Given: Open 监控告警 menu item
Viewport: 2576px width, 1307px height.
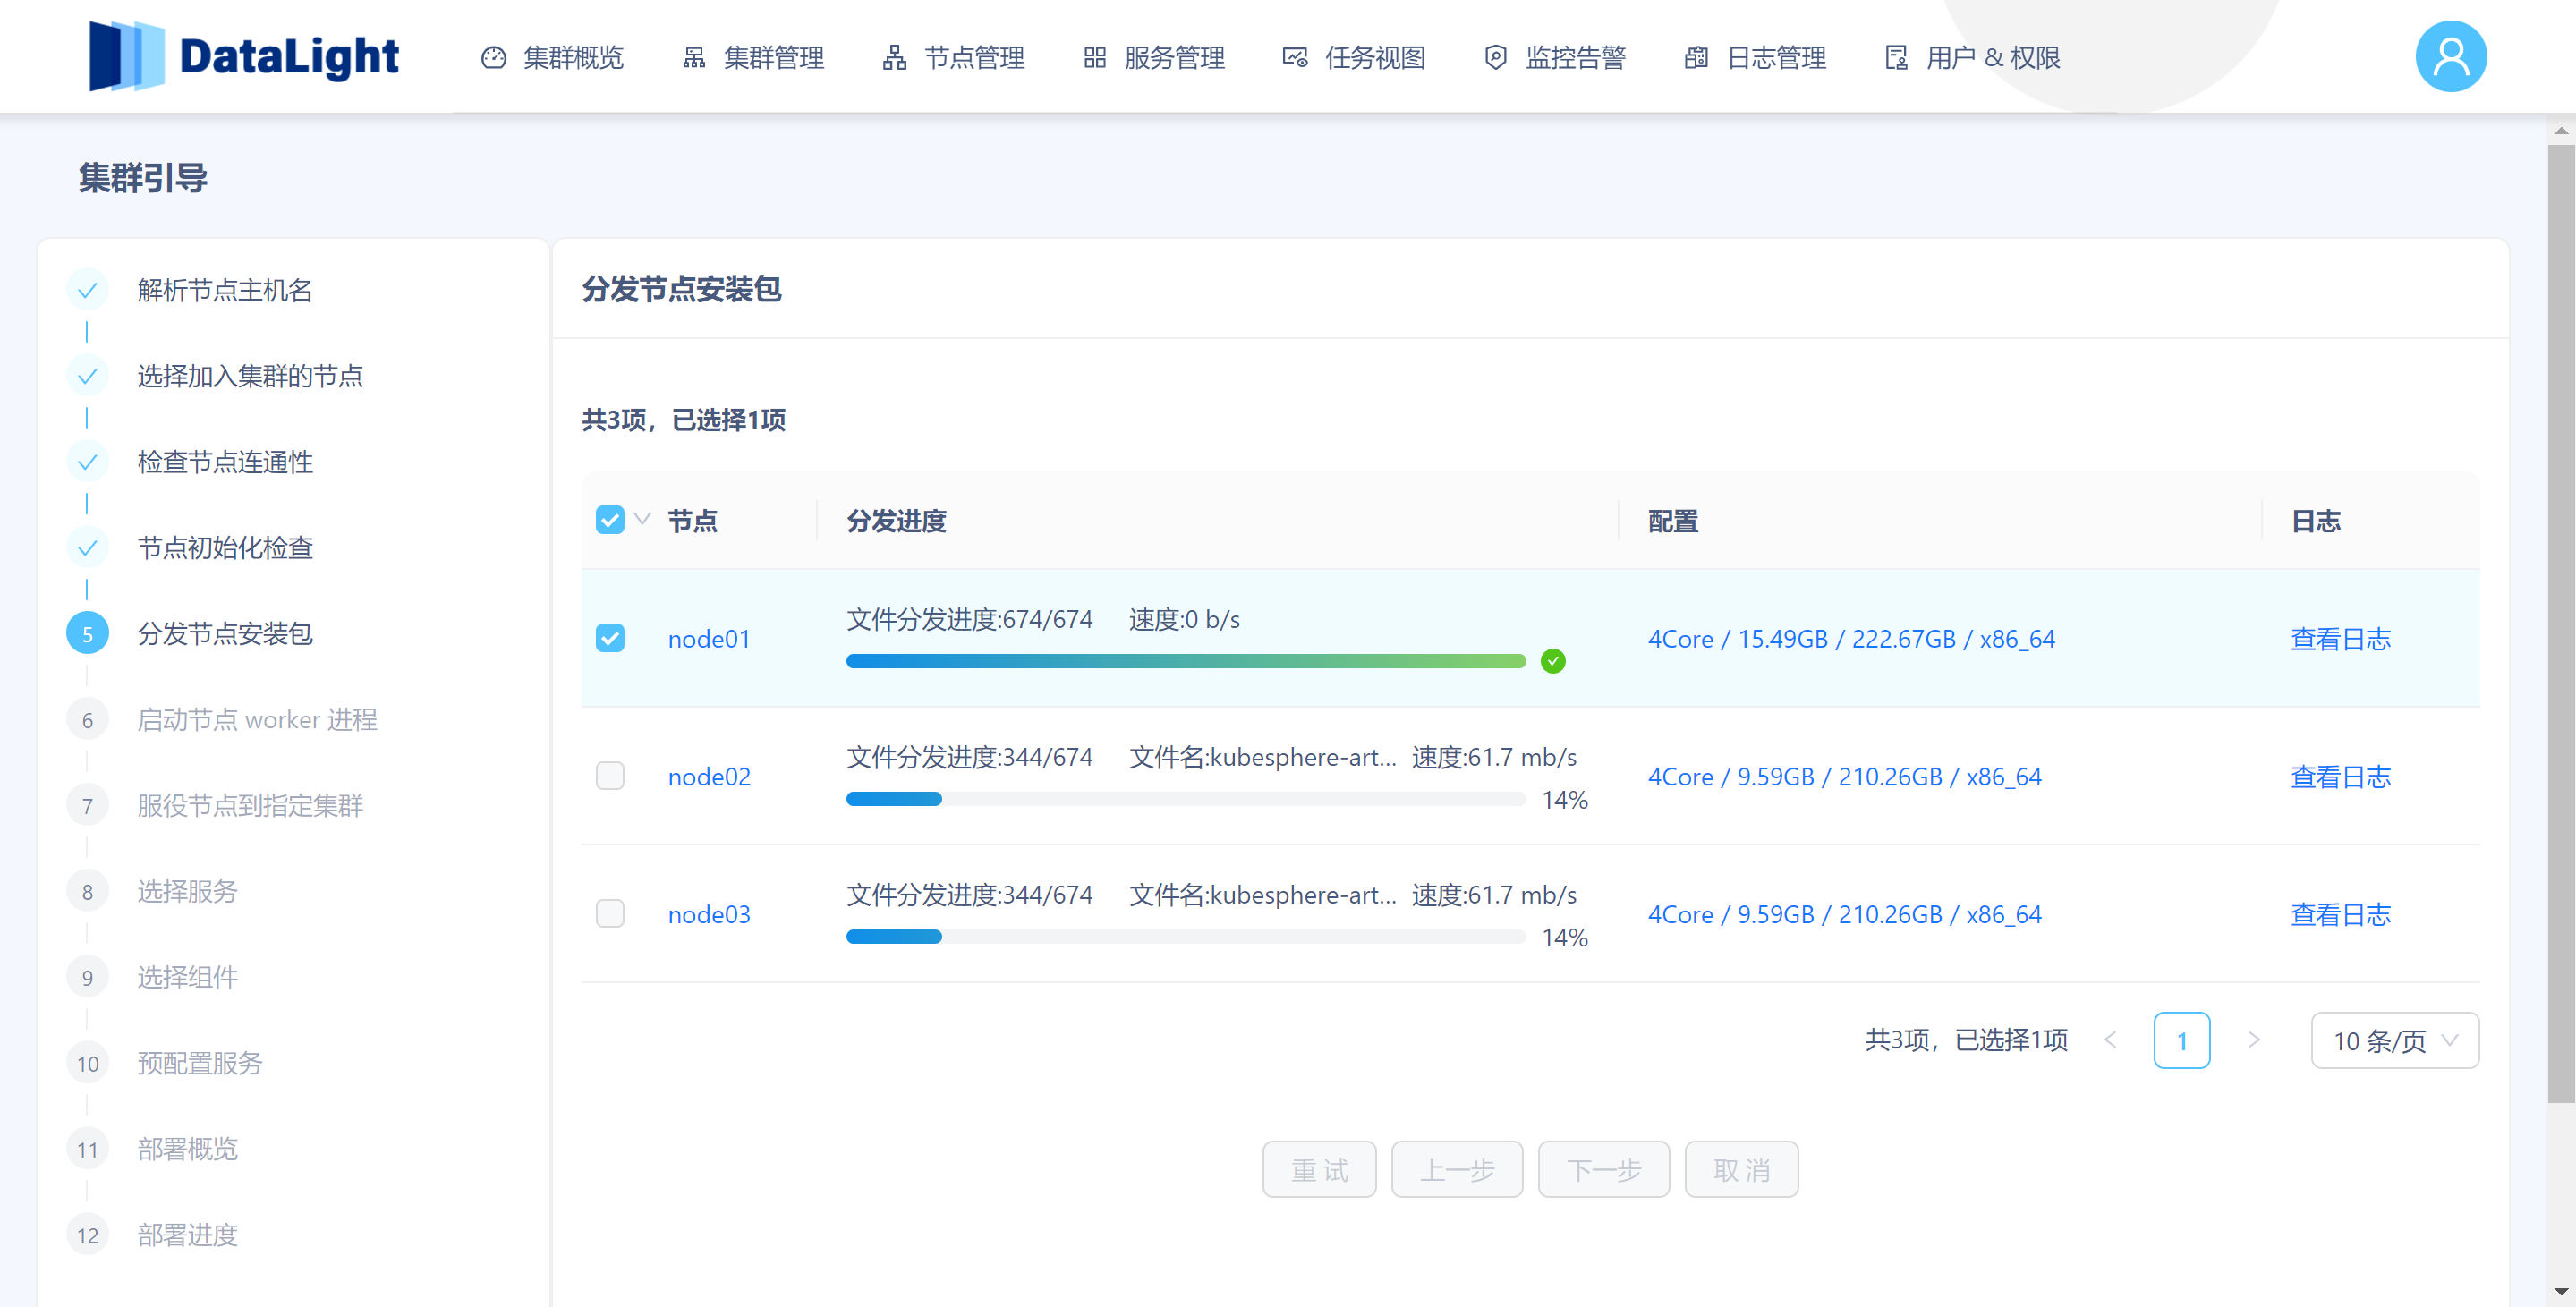Looking at the screenshot, I should (1555, 58).
